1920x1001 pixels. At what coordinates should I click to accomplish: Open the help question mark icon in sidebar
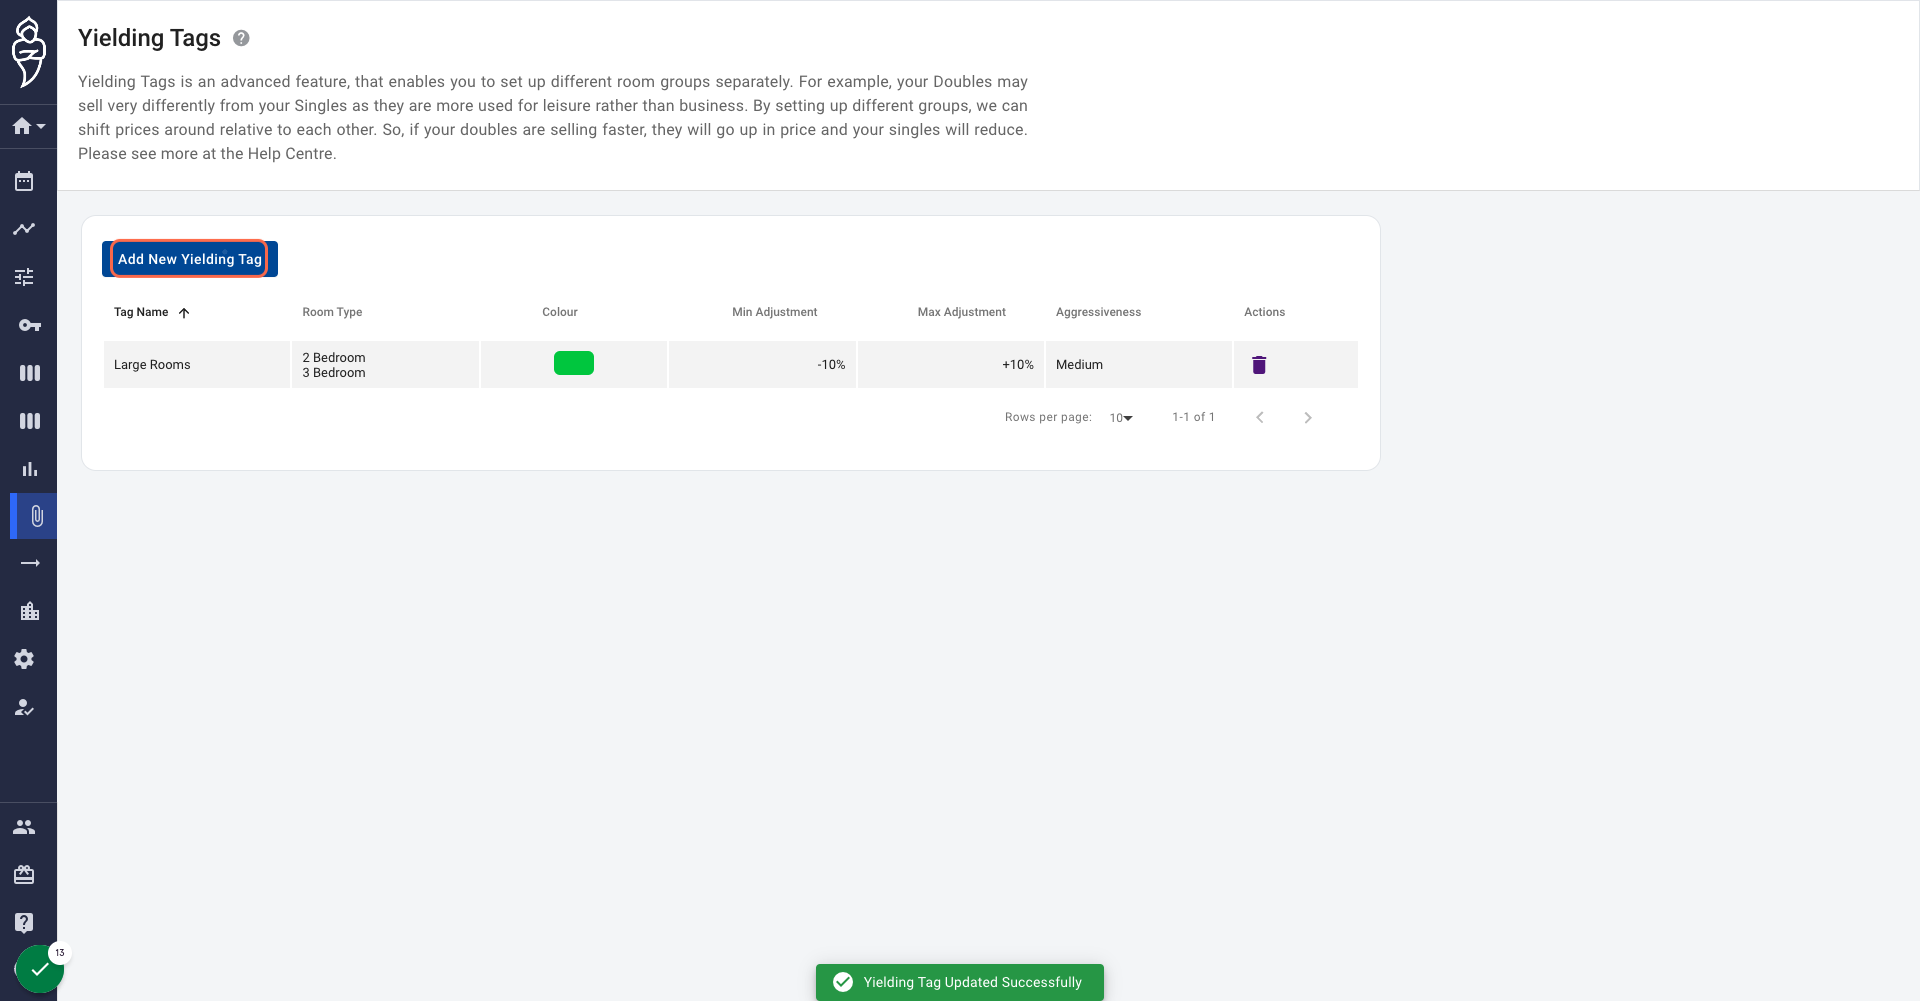25,922
